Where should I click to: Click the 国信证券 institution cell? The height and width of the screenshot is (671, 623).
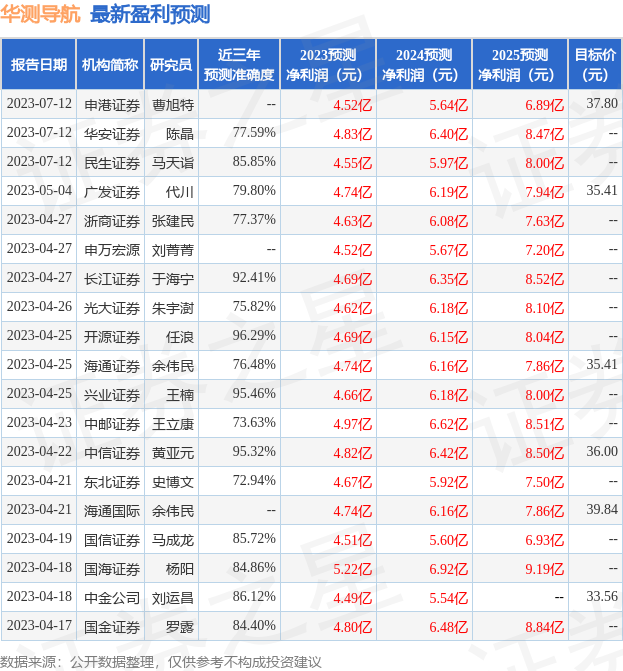coord(112,540)
